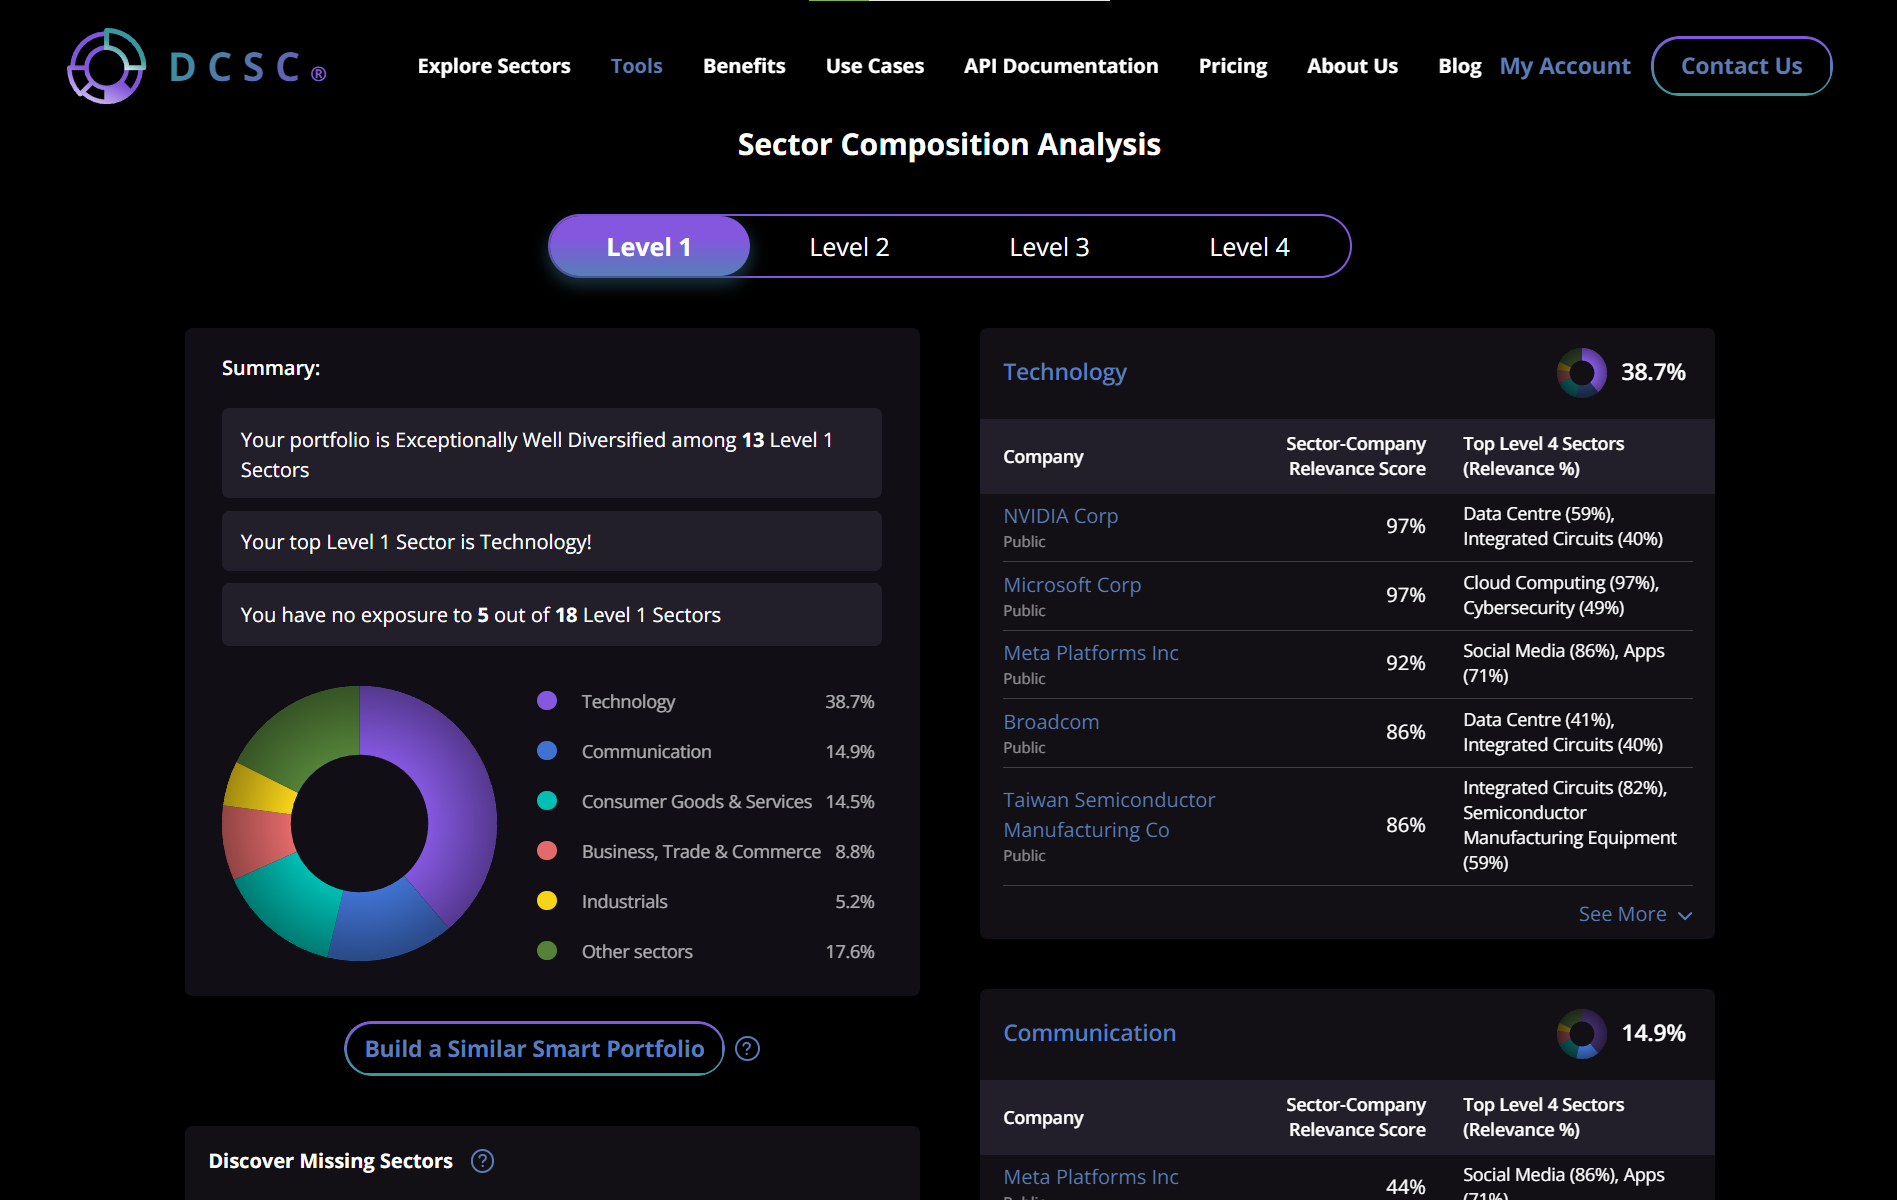1897x1200 pixels.
Task: Click the DCSC logo icon
Action: point(106,66)
